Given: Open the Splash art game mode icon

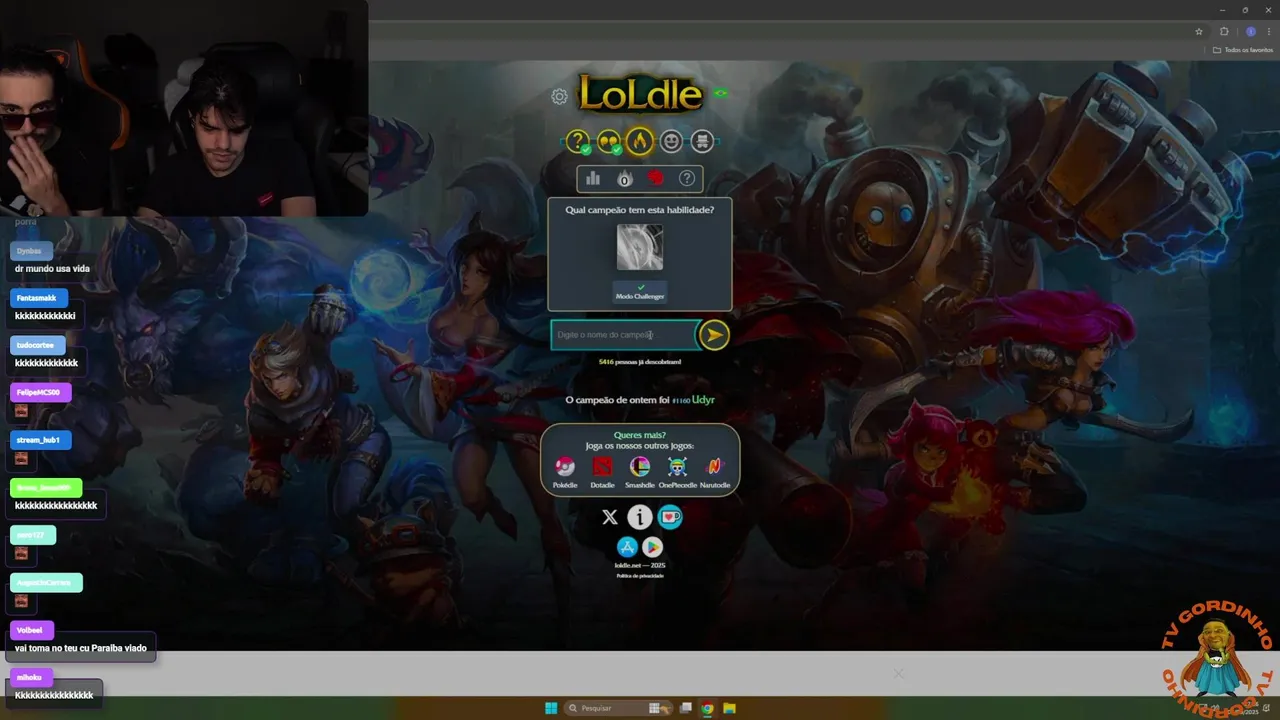Looking at the screenshot, I should click(702, 142).
